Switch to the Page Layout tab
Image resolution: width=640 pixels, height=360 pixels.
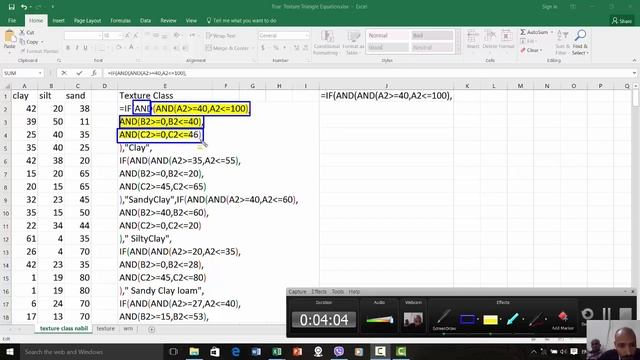point(87,20)
